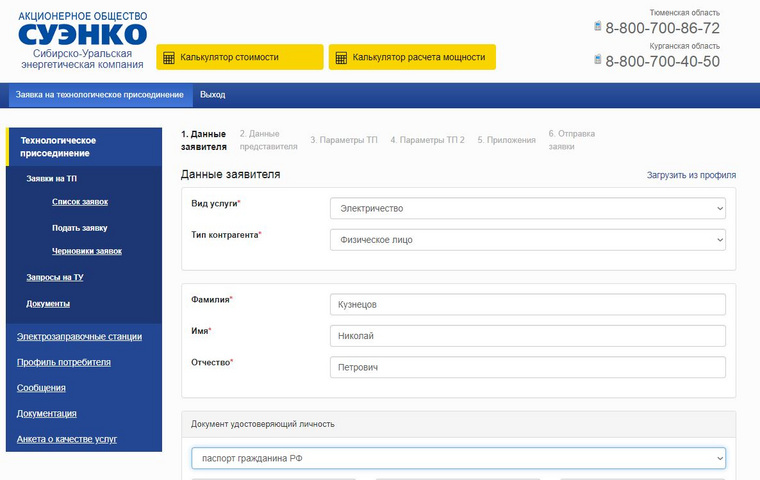The height and width of the screenshot is (480, 760).
Task: Click the Загрузить из профиля link
Action: (x=691, y=175)
